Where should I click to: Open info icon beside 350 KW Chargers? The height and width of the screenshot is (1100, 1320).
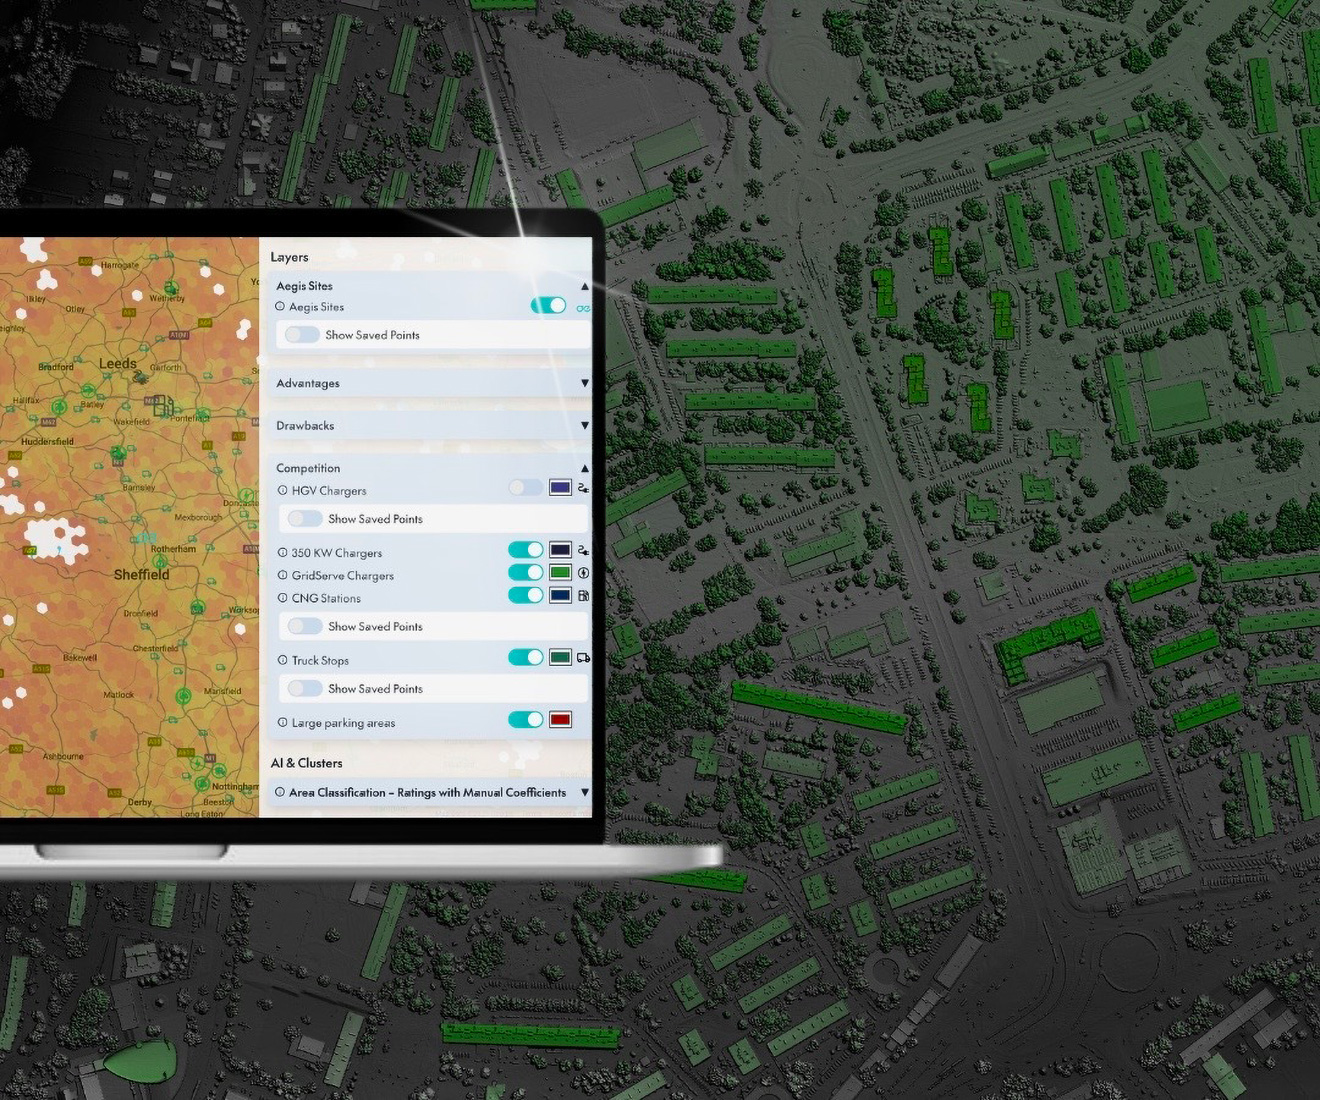coord(283,552)
